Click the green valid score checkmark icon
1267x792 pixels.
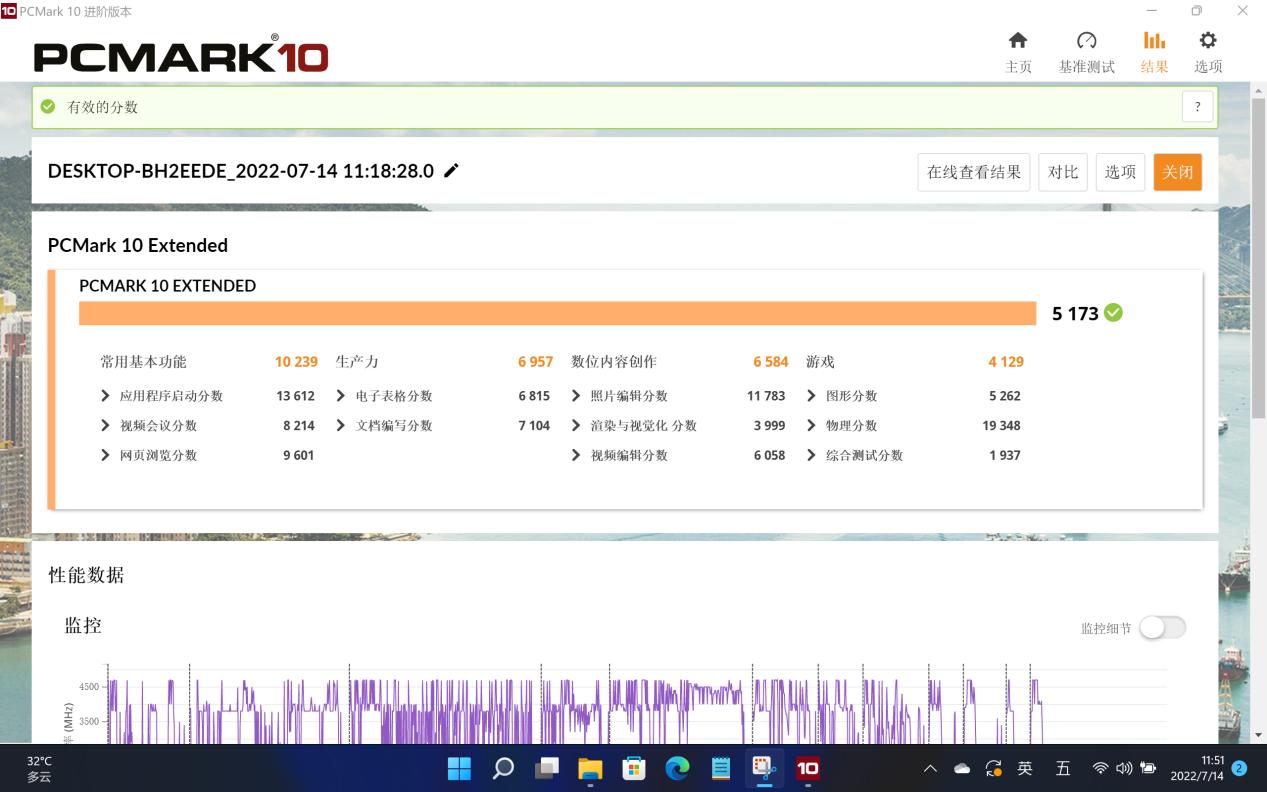[x=48, y=107]
